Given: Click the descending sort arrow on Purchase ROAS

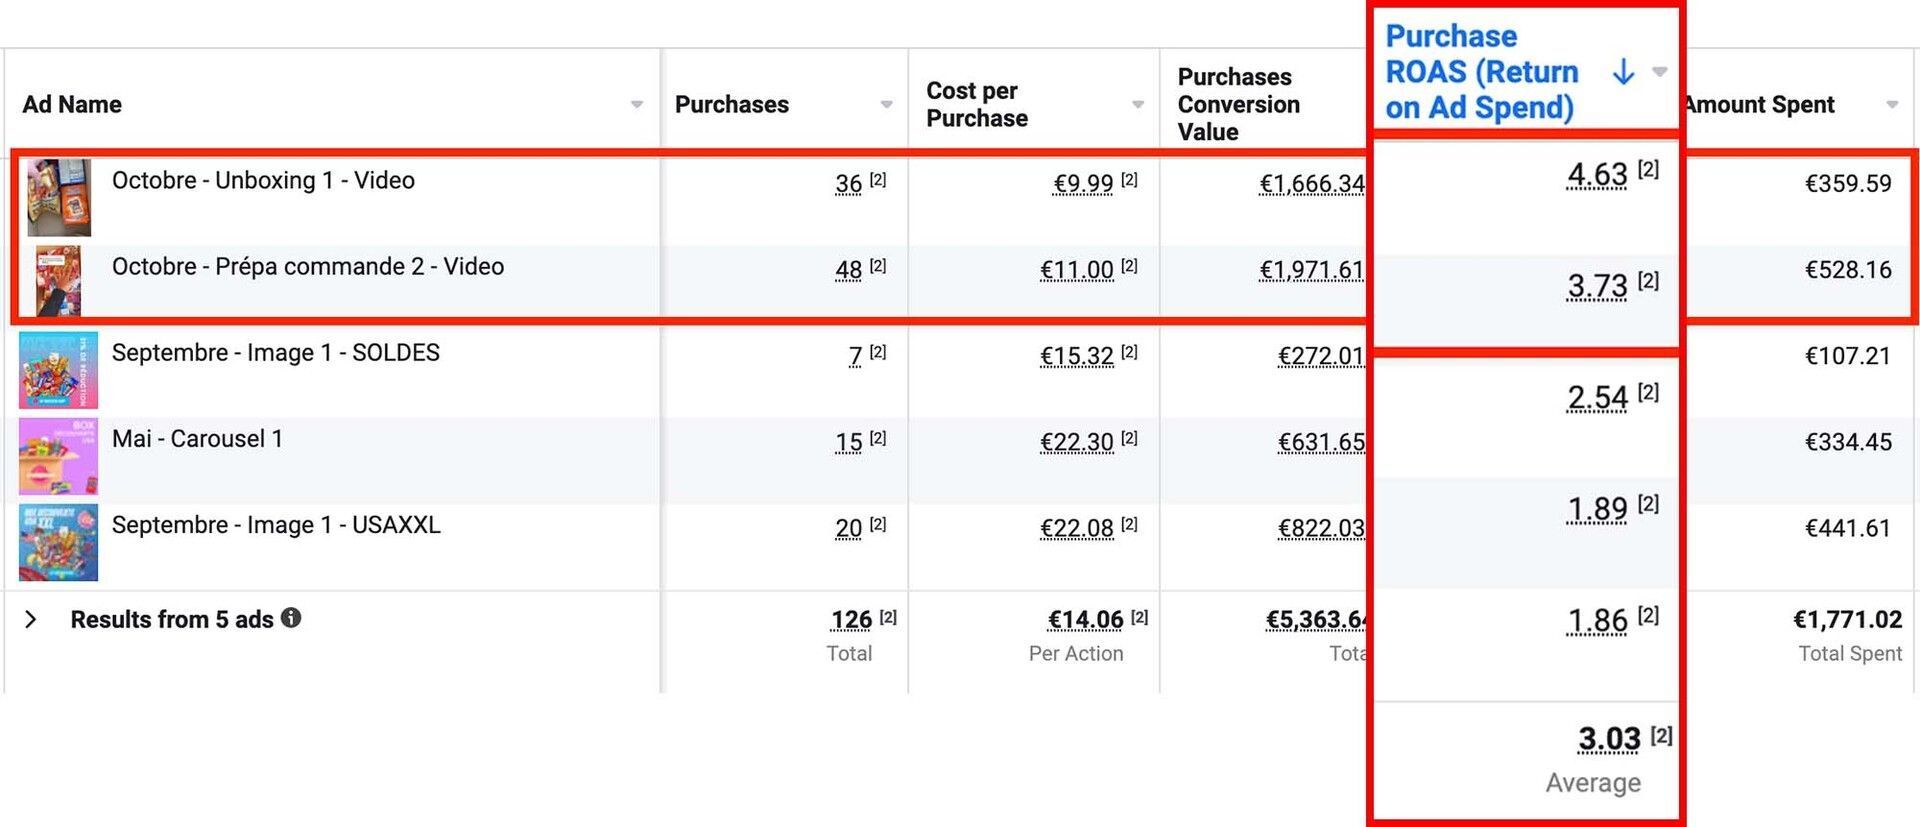Looking at the screenshot, I should pos(1624,72).
